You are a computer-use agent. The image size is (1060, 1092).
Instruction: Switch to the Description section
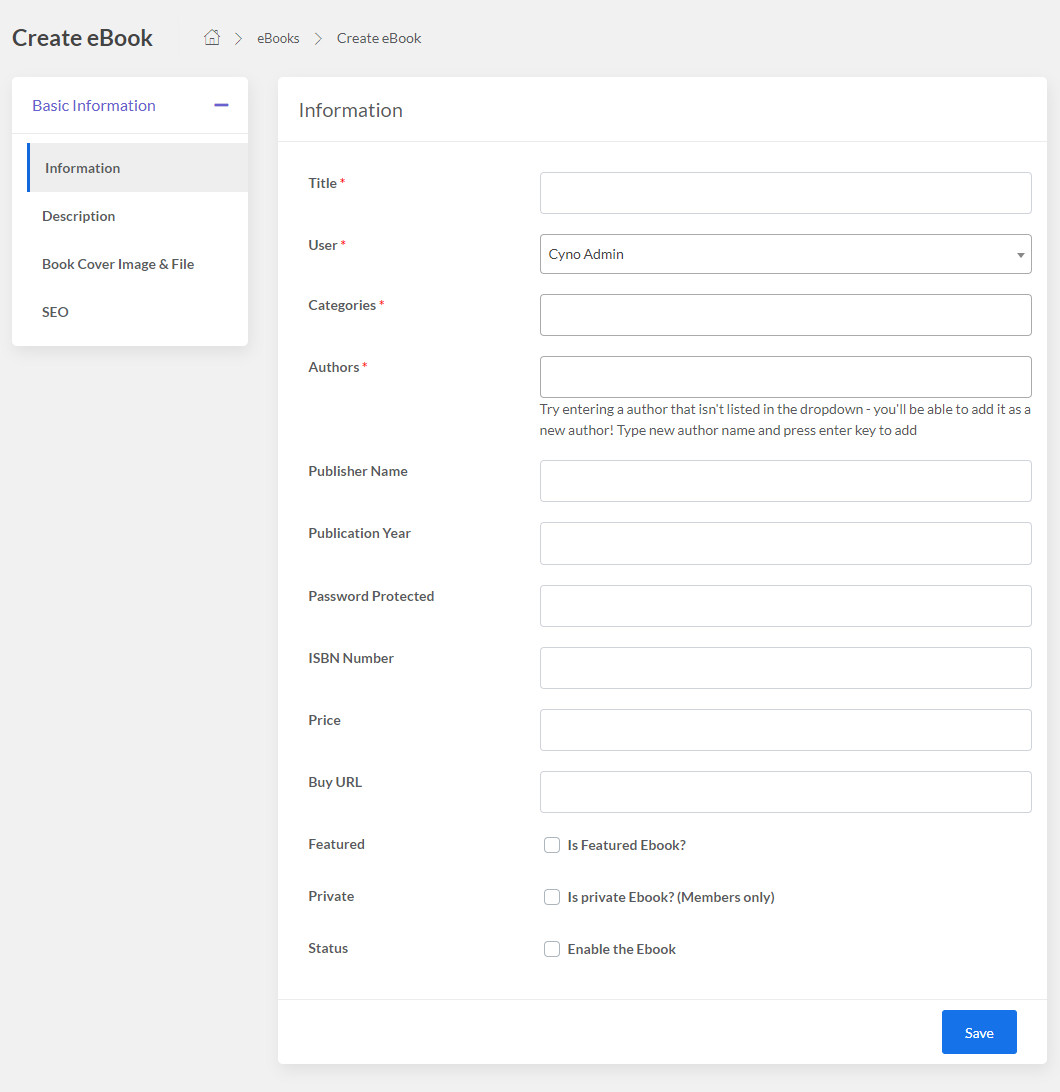tap(78, 216)
